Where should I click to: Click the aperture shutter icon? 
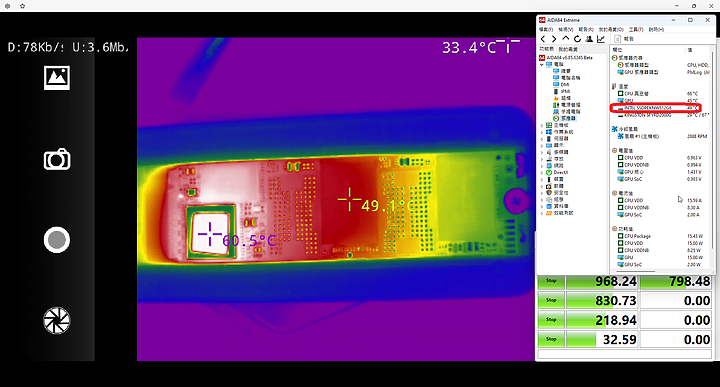(x=57, y=320)
